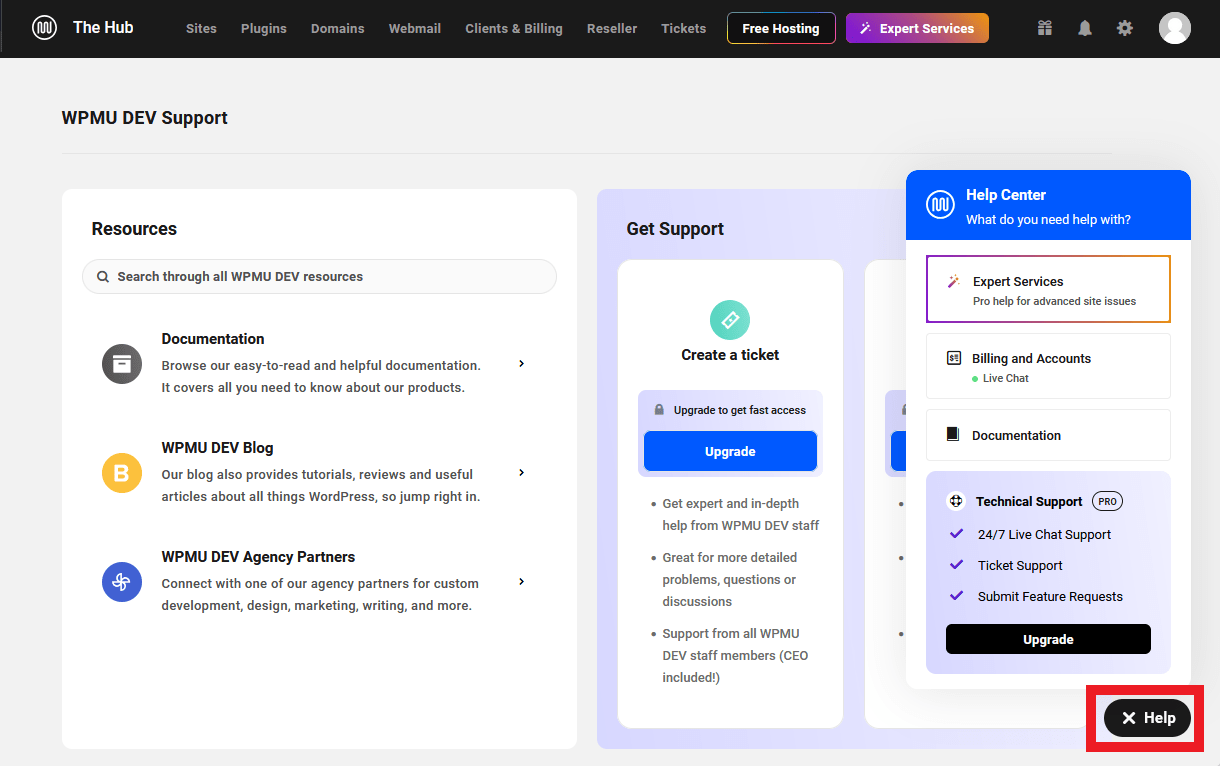The image size is (1220, 766).
Task: Open the Reseller menu item
Action: click(612, 28)
